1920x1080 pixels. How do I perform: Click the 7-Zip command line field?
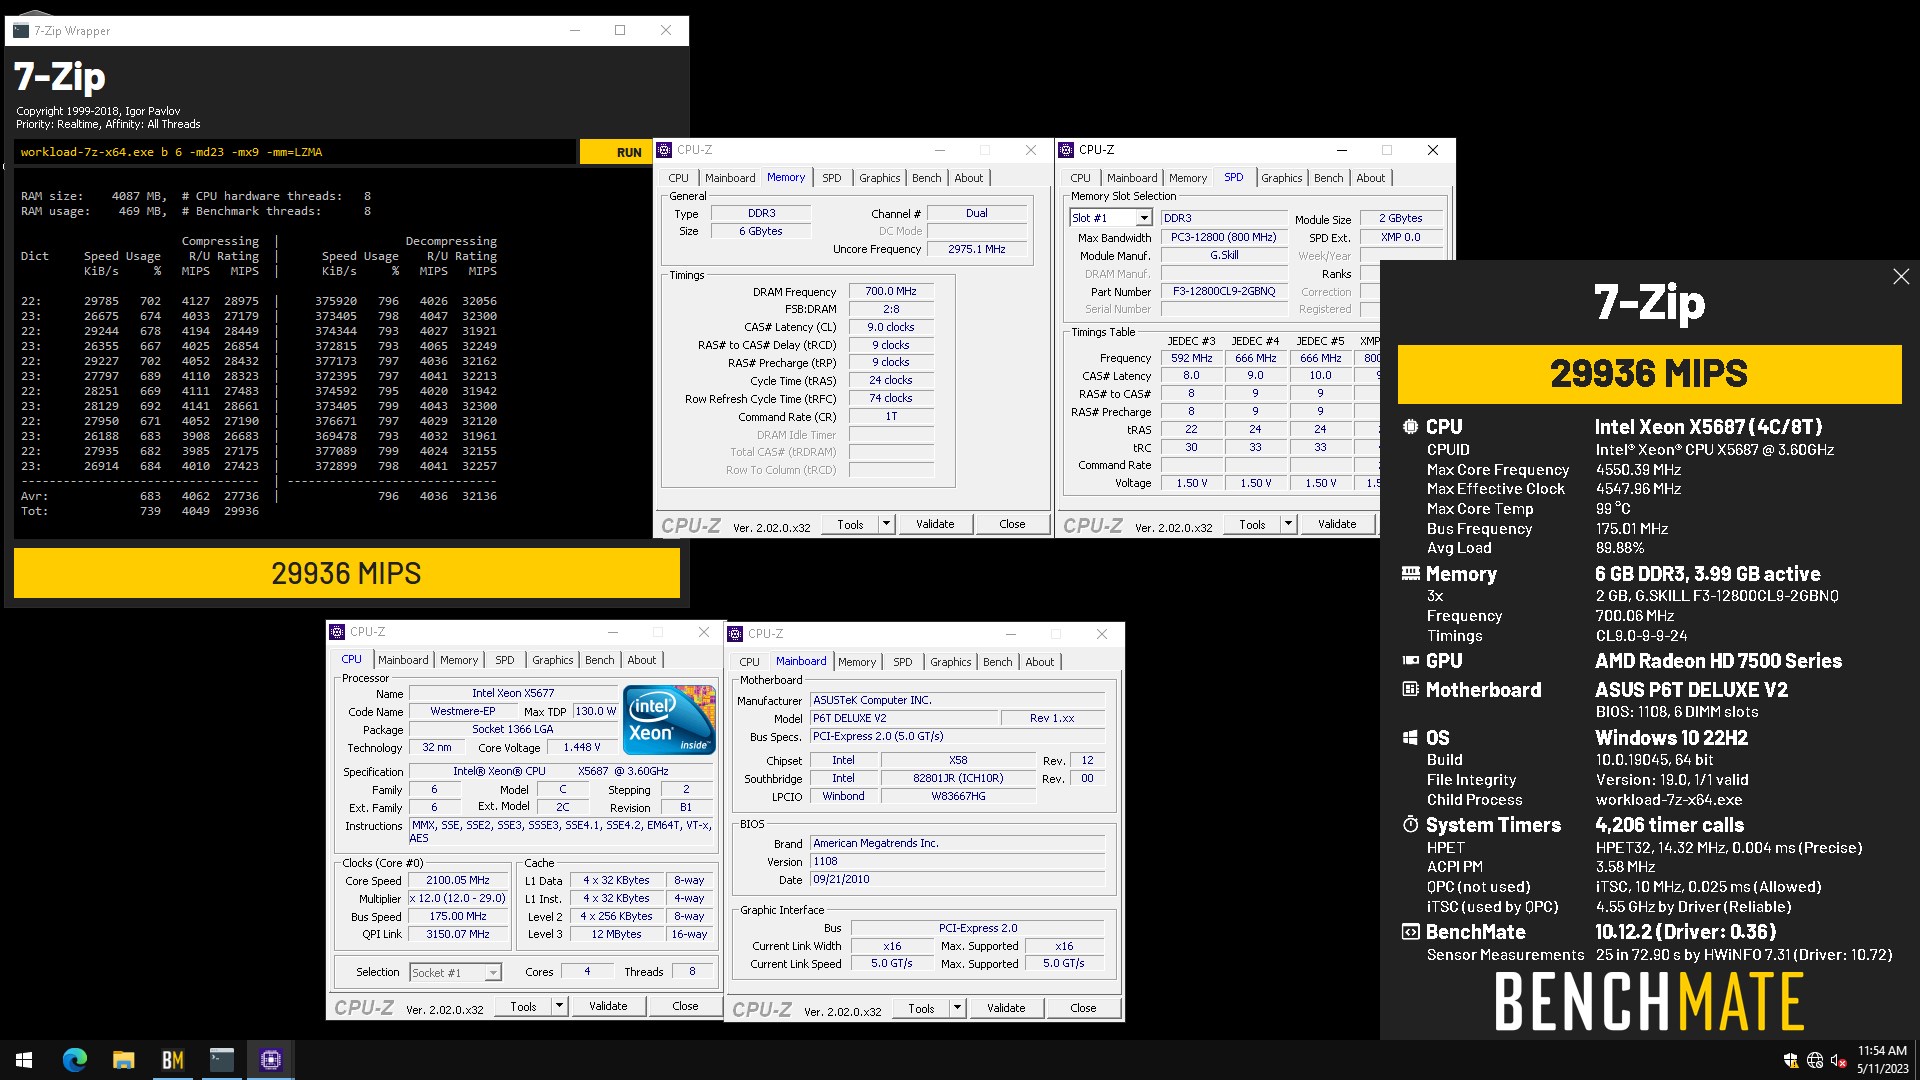click(295, 152)
